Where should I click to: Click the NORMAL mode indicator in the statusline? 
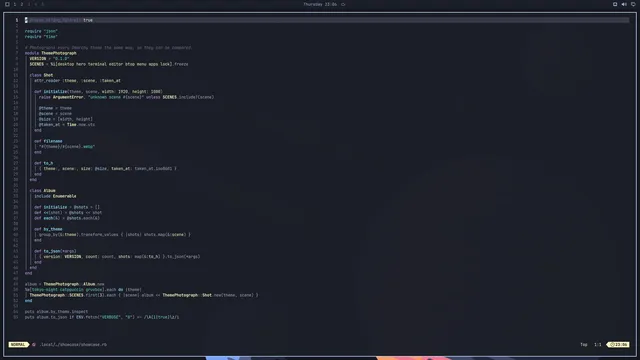[x=18, y=344]
